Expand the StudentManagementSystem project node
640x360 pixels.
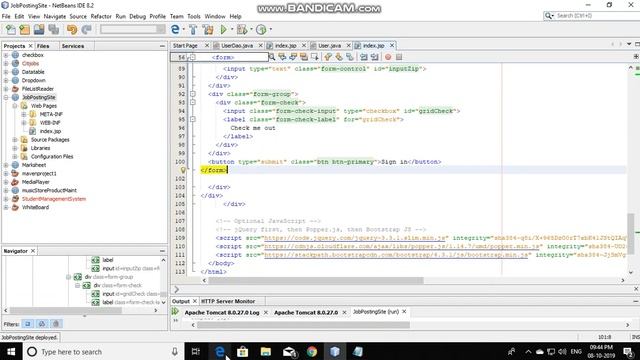point(6,199)
